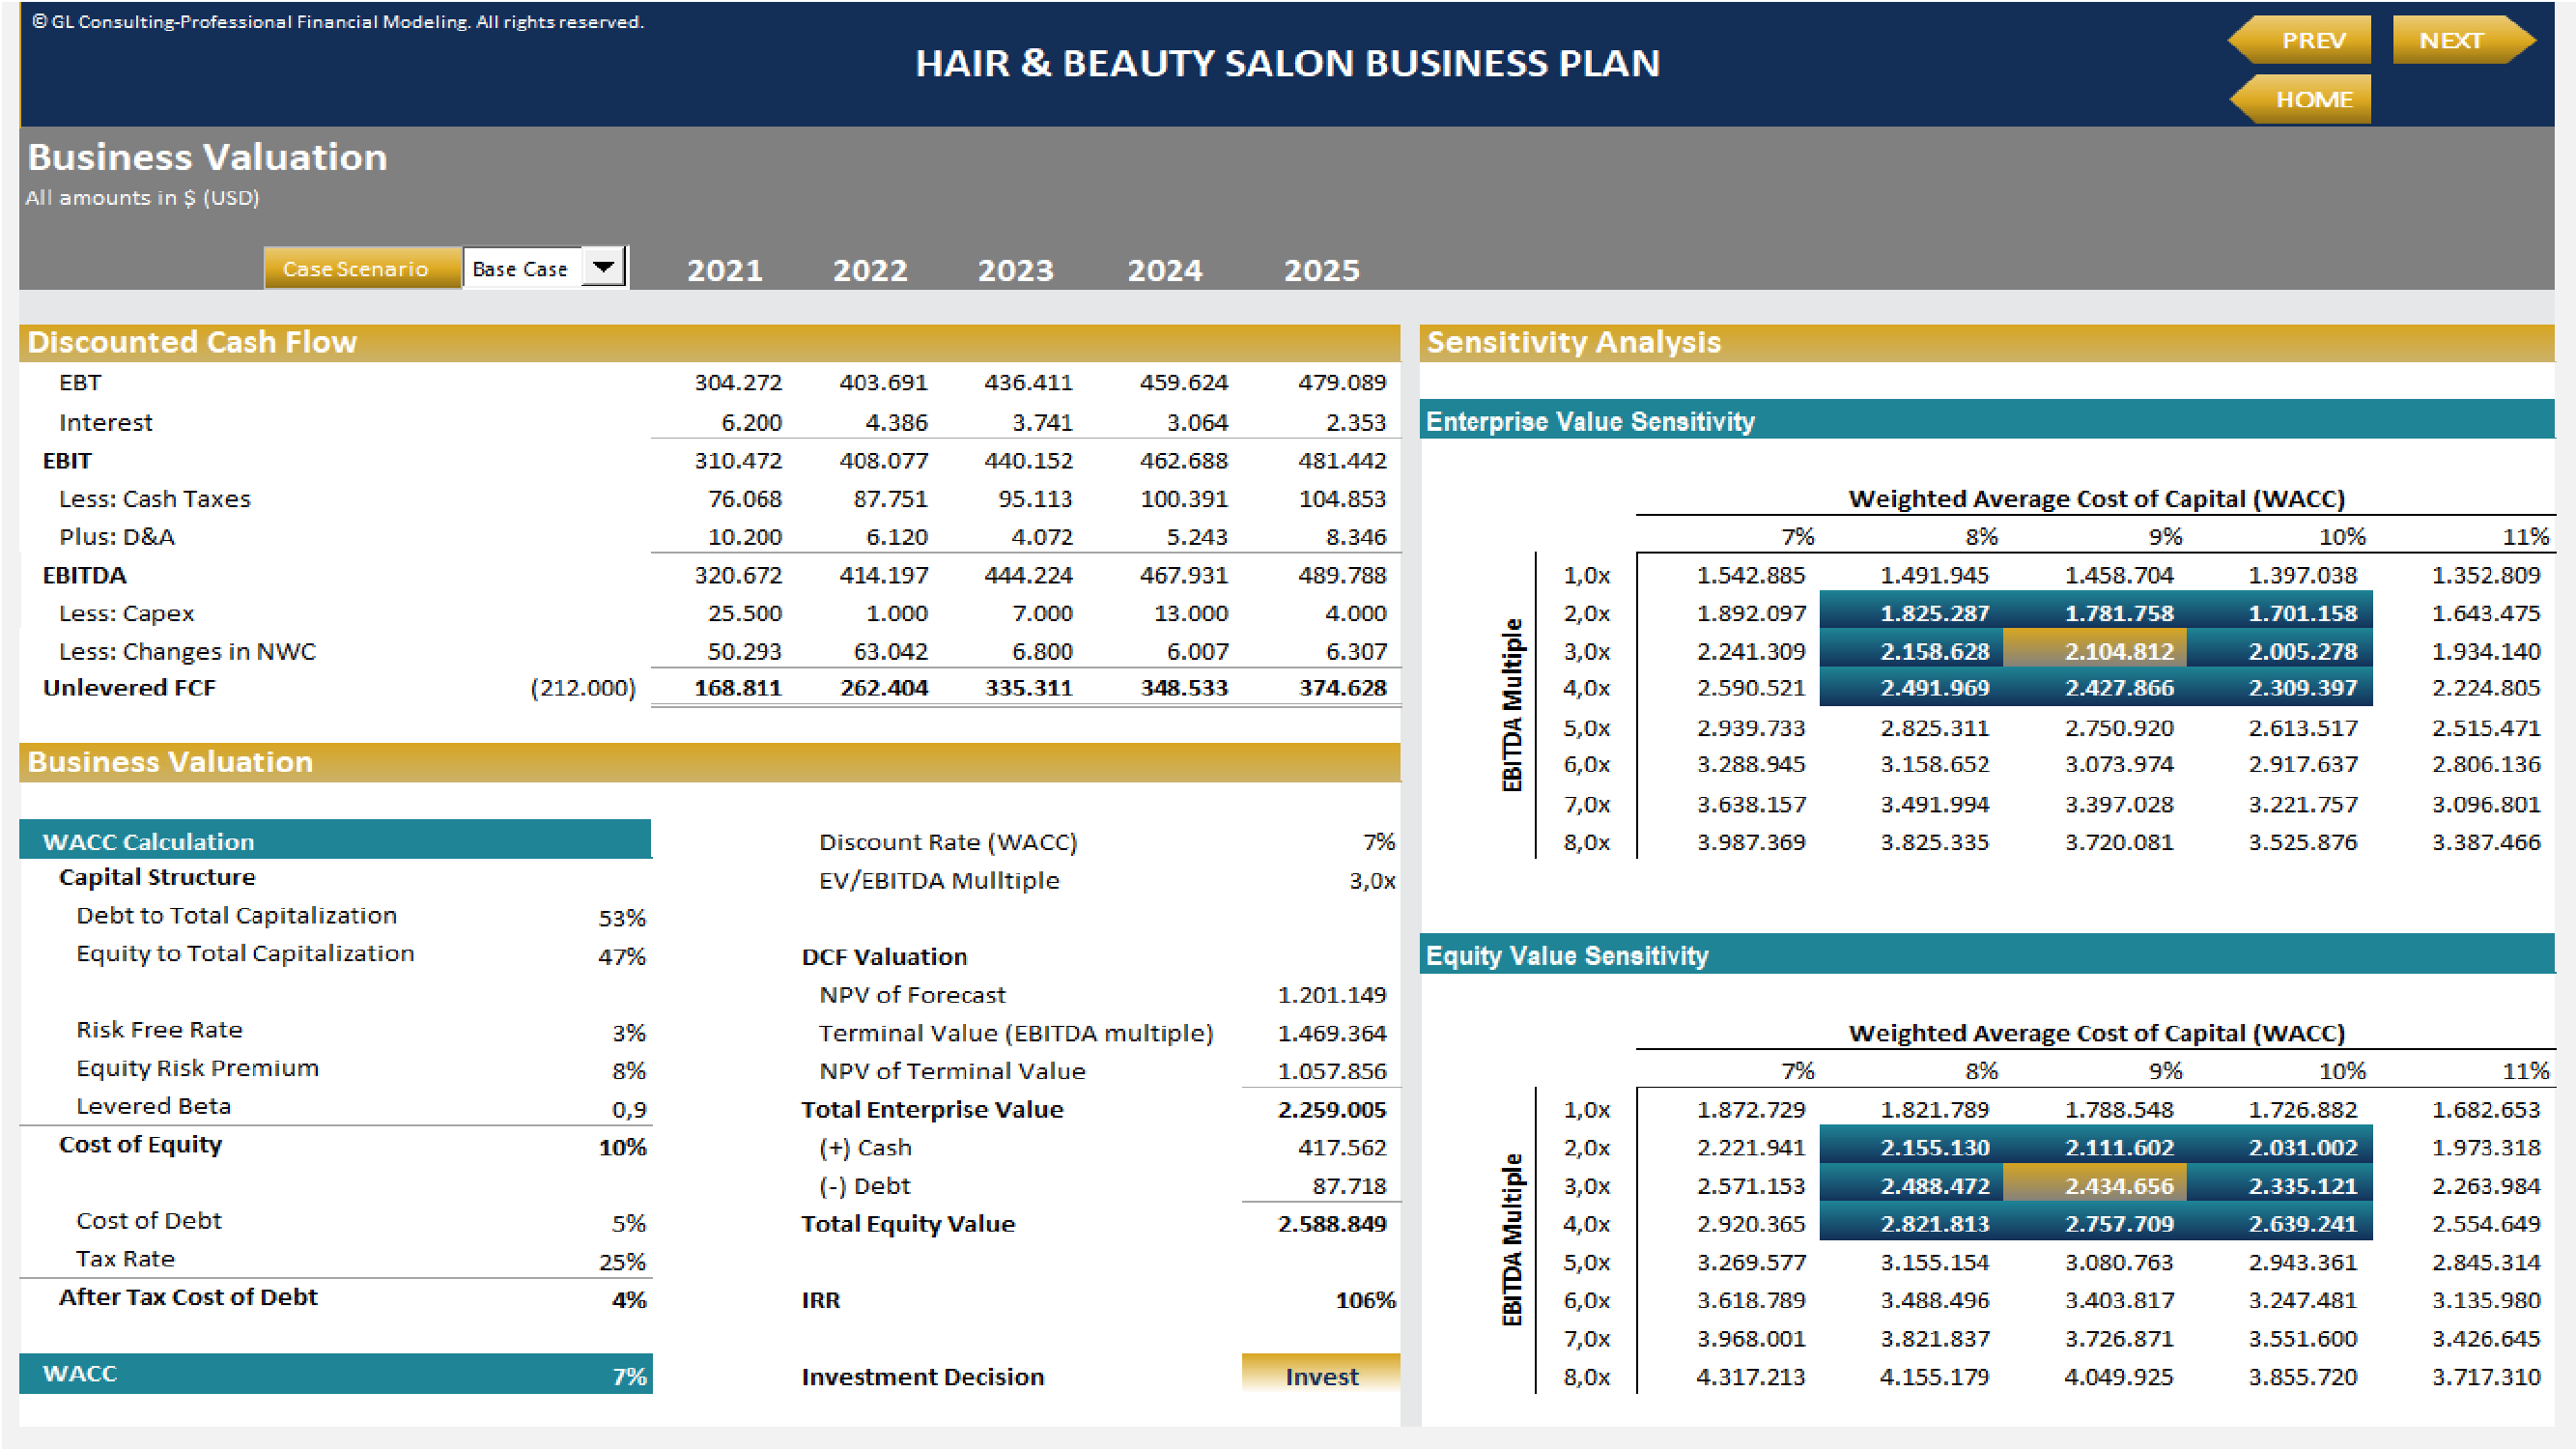Select Cash value 417.562
Image resolution: width=2576 pixels, height=1449 pixels.
[x=1342, y=1147]
